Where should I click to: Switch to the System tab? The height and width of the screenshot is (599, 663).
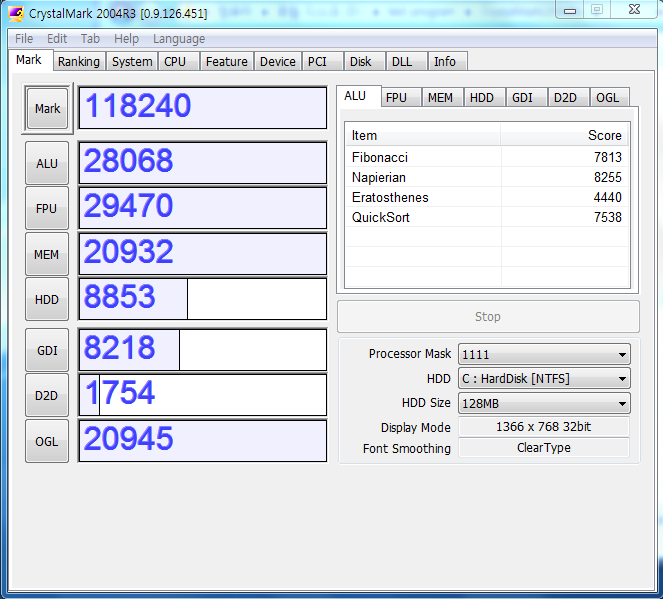pos(132,62)
